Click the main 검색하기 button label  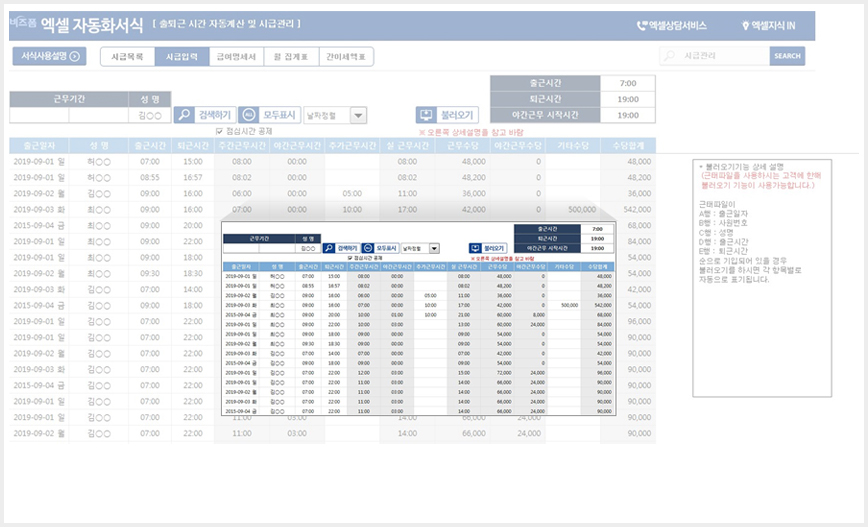215,115
